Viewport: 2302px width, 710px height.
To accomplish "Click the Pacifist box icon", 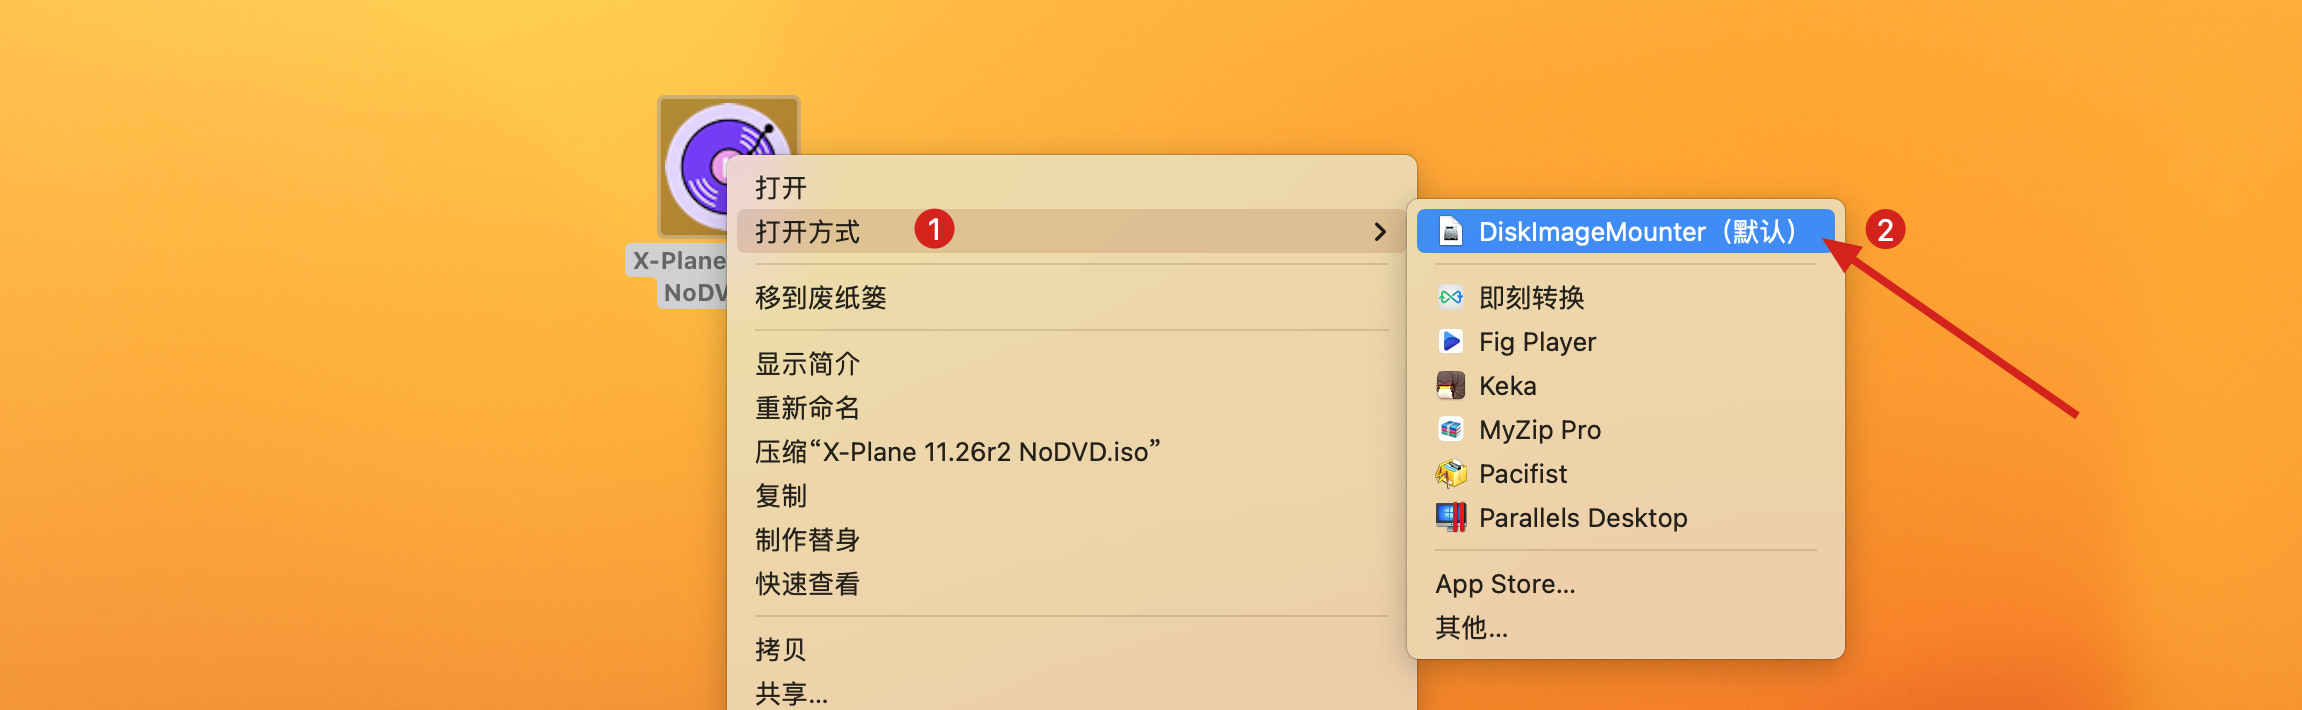I will [x=1451, y=474].
